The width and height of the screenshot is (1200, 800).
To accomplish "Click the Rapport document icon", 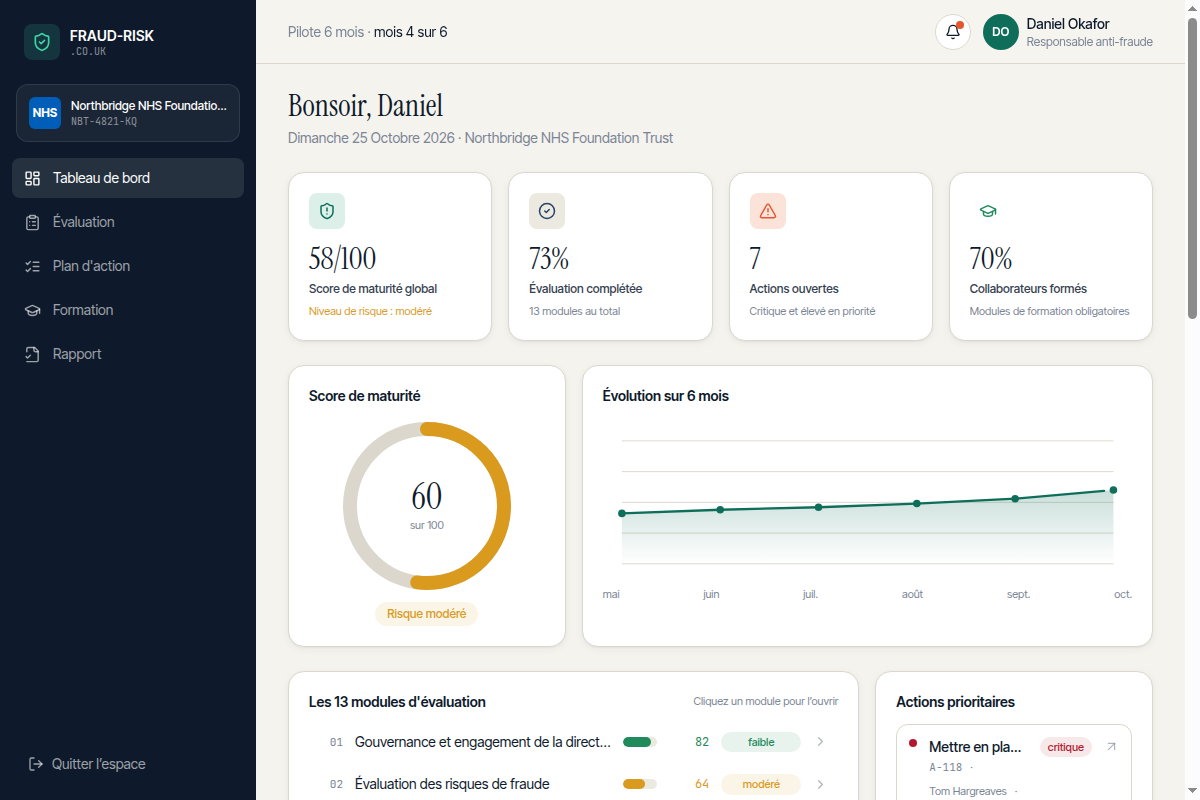I will tap(32, 354).
